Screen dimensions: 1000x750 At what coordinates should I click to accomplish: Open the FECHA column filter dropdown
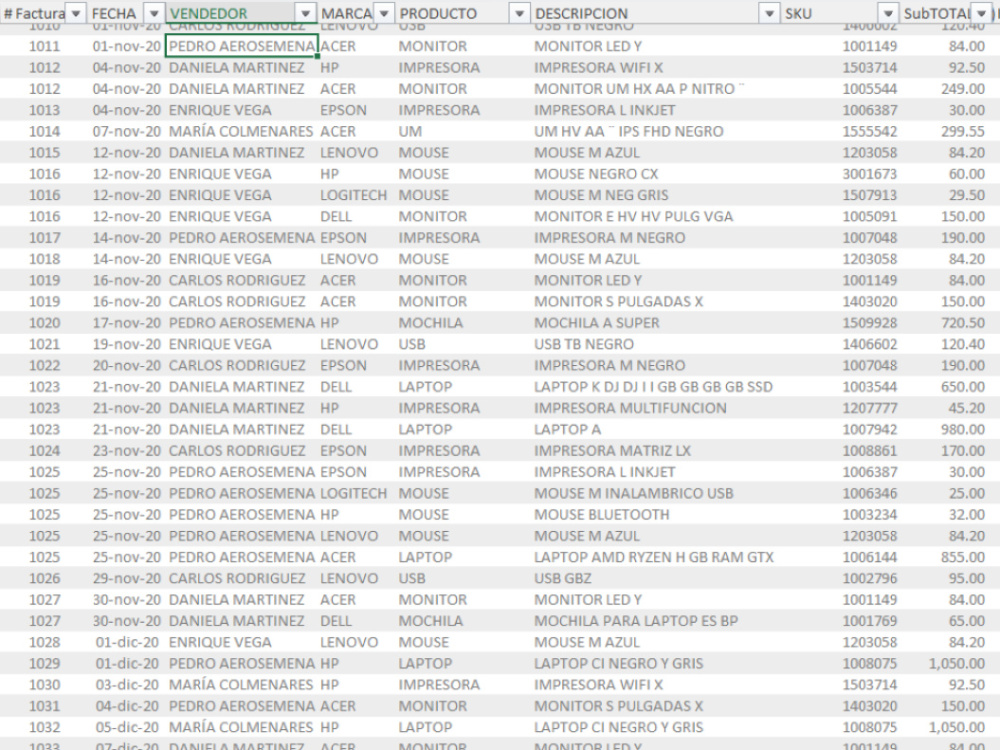[x=154, y=13]
